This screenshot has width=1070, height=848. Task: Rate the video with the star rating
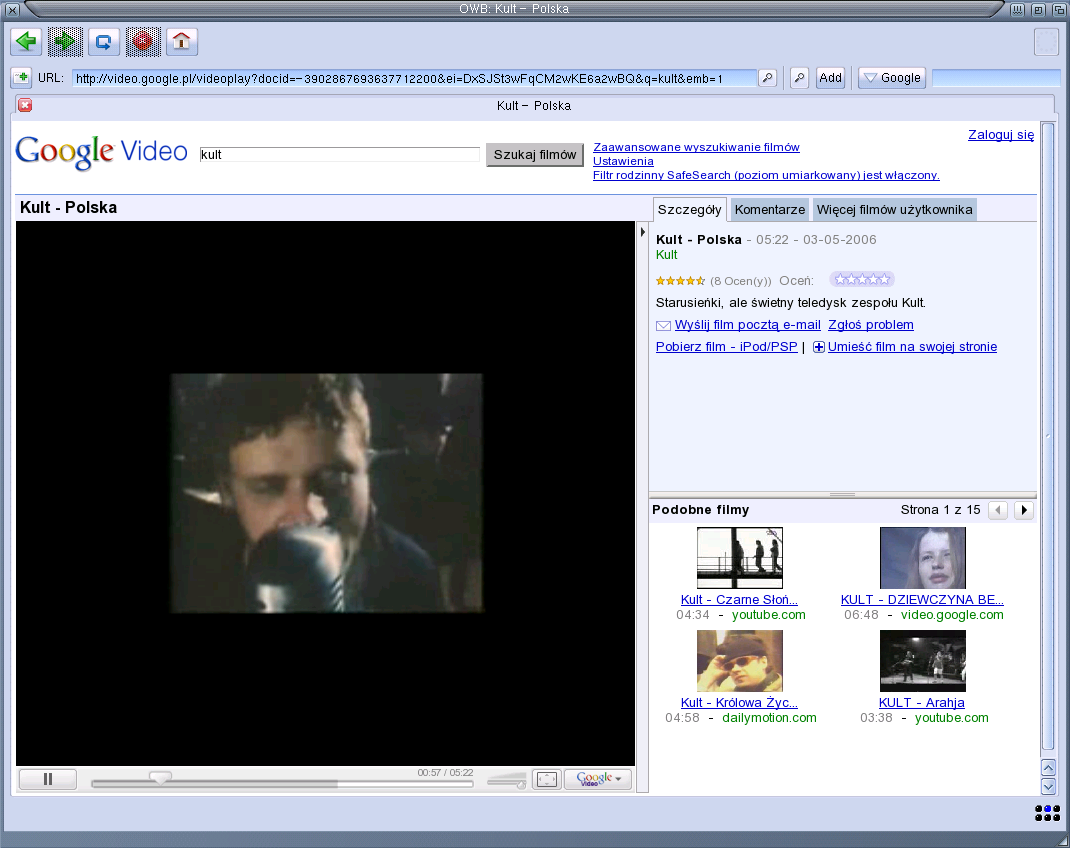(x=862, y=279)
